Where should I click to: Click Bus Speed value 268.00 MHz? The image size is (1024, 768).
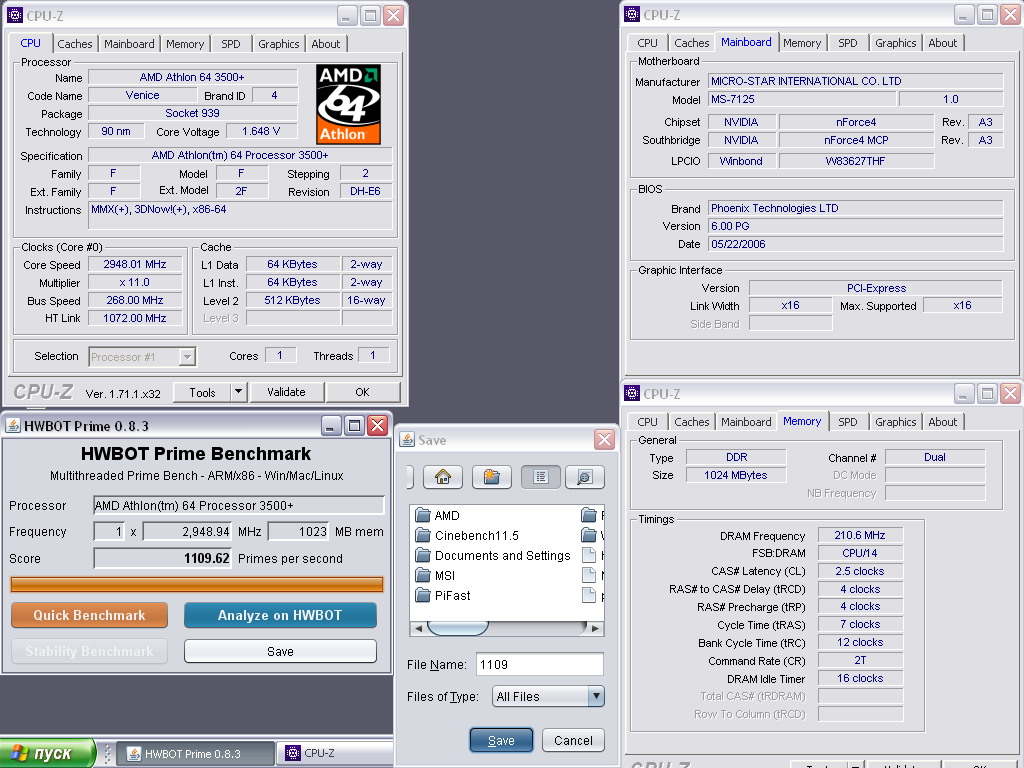click(135, 300)
